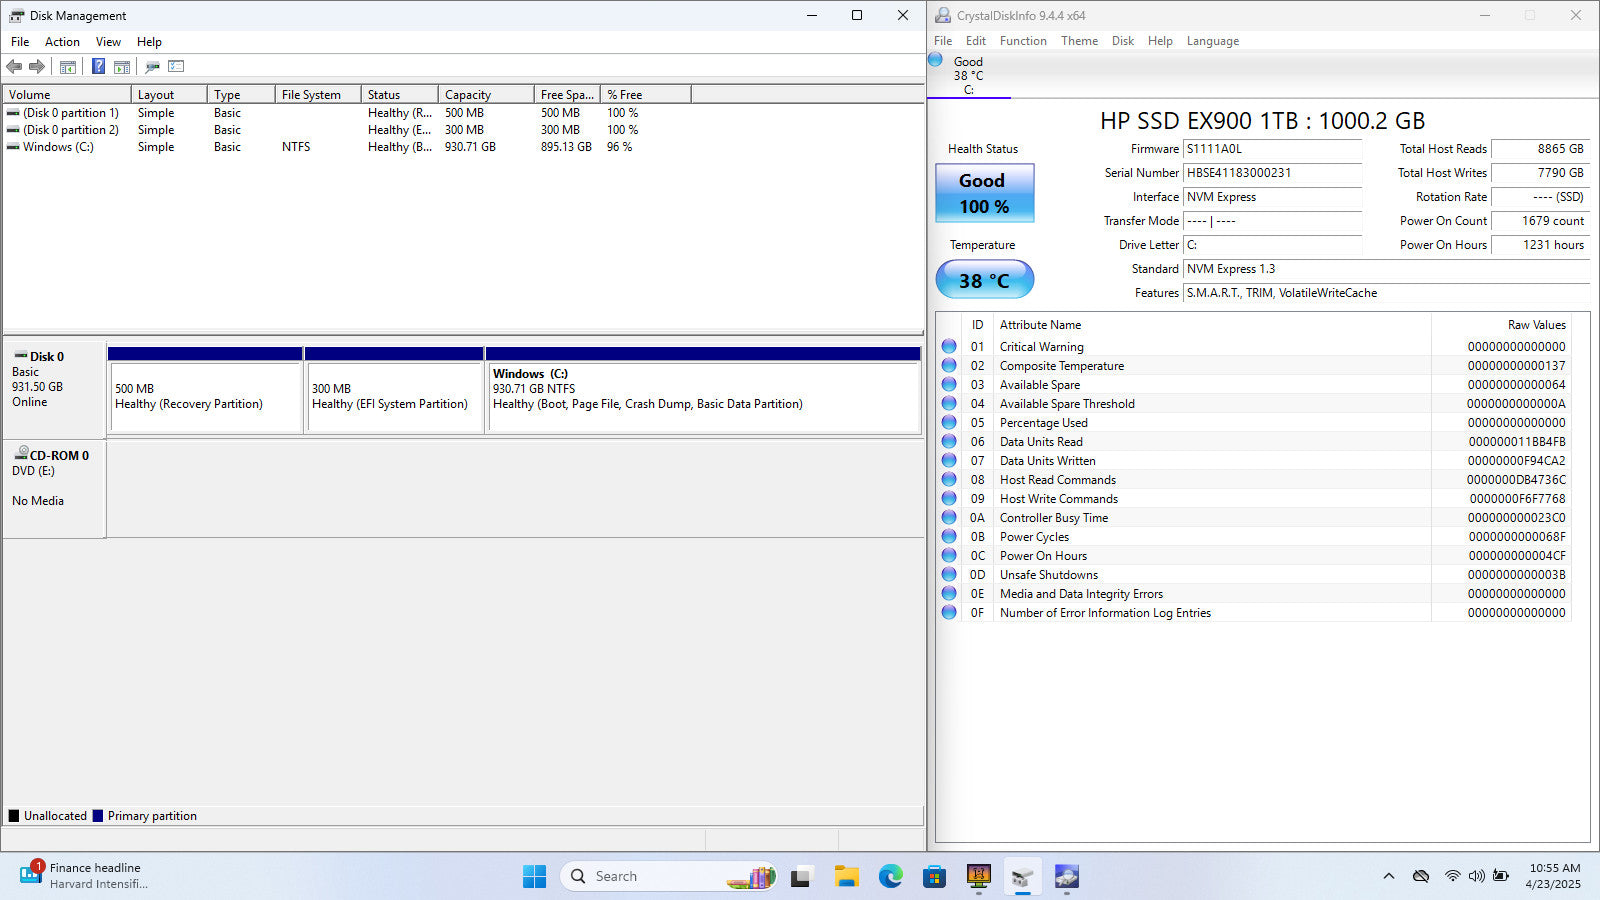Click the Forward arrow in Disk Management toolbar

point(37,67)
